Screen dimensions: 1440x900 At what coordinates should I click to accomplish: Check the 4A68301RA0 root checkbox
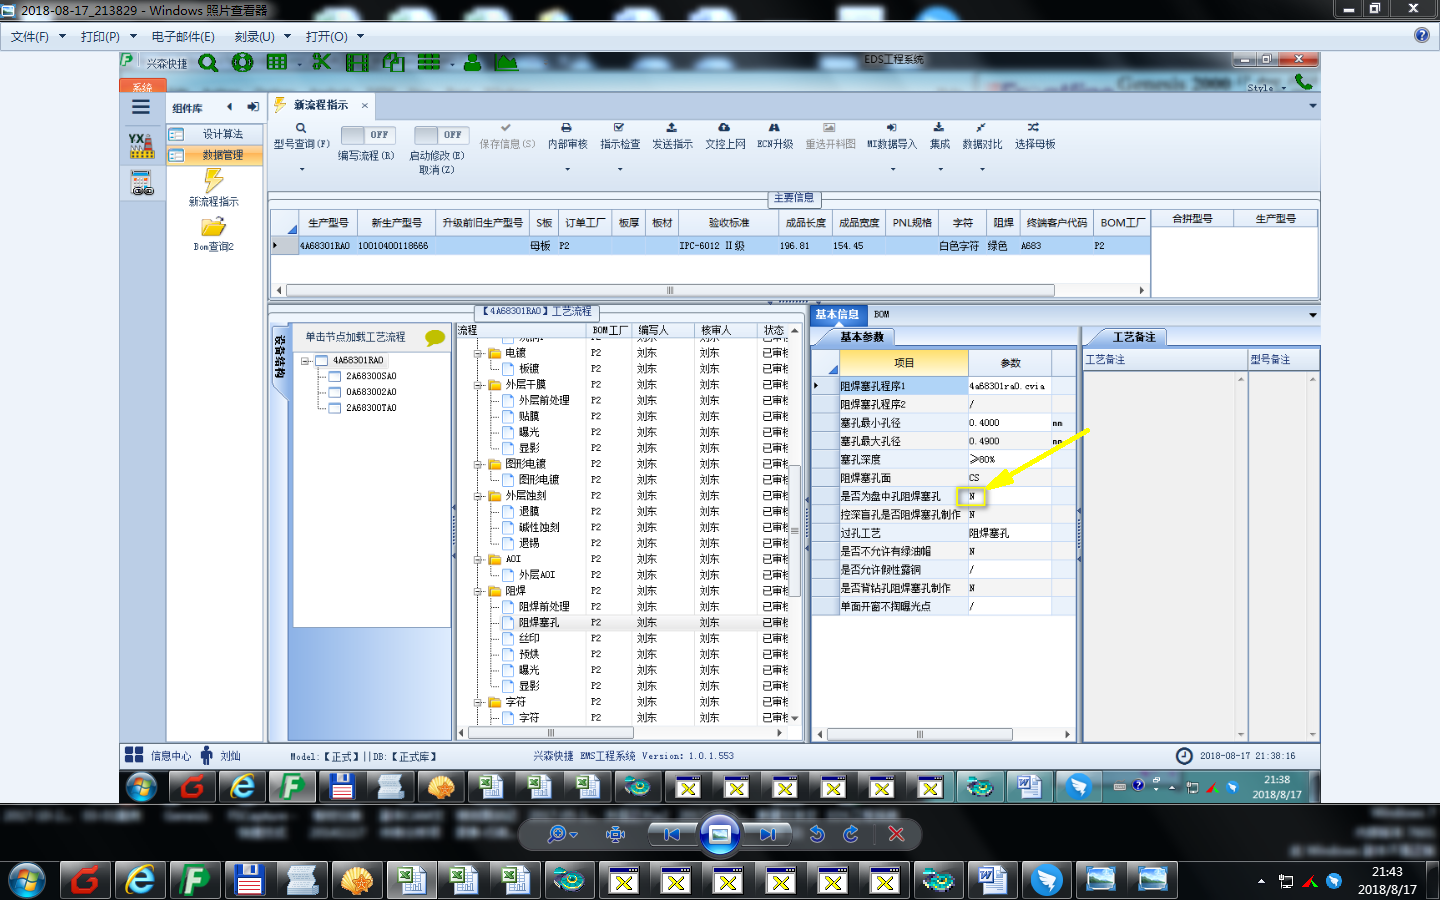point(322,361)
